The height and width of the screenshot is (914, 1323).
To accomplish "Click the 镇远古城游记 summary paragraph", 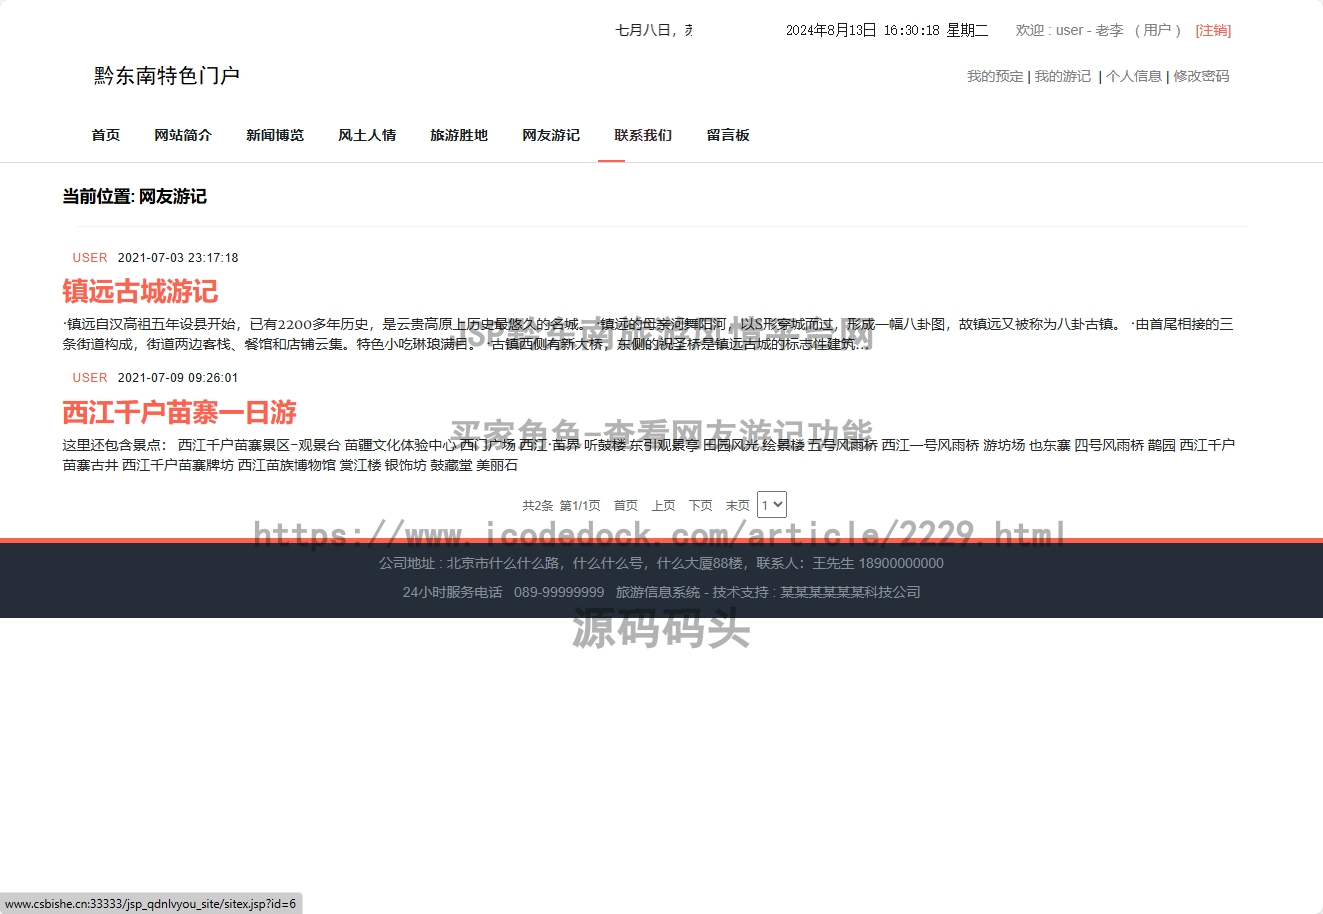I will (x=648, y=334).
